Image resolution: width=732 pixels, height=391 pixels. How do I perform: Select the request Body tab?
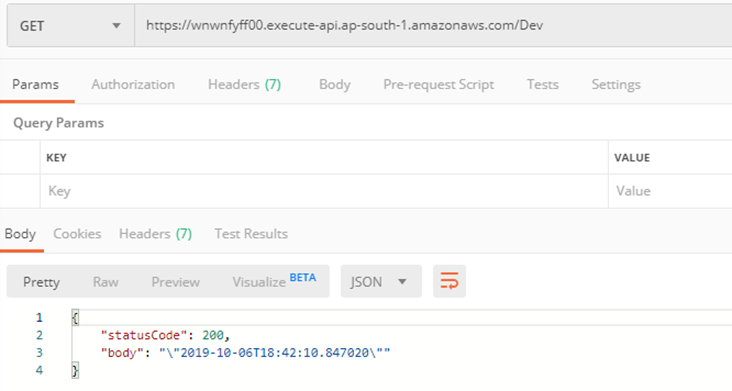point(335,84)
